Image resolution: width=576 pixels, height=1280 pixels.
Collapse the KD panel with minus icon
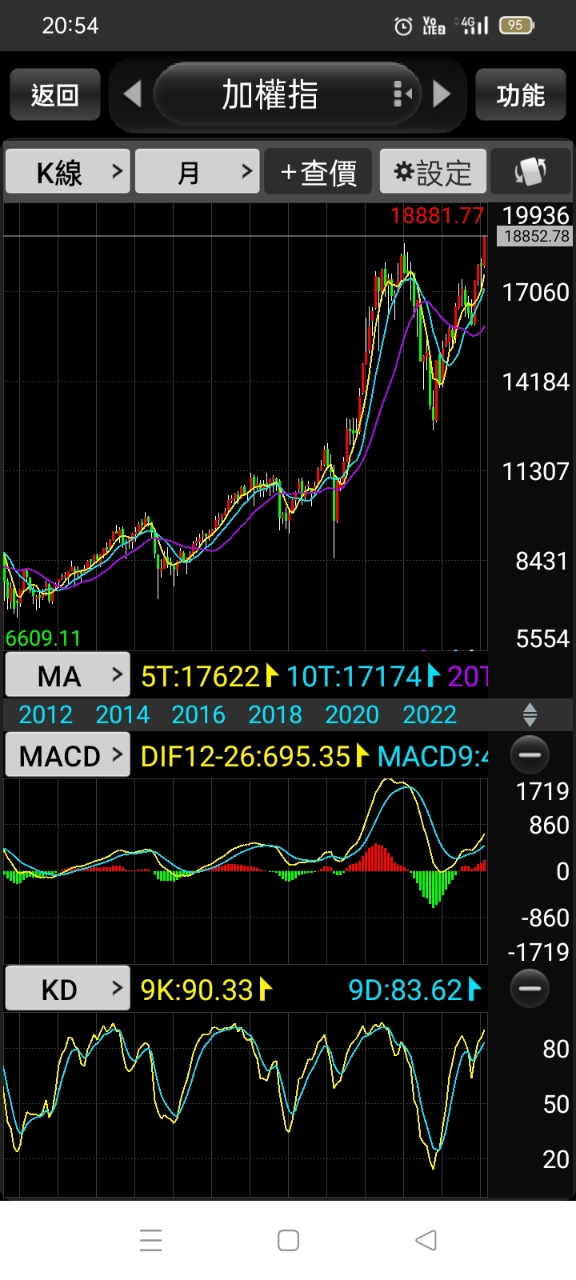pyautogui.click(x=530, y=989)
